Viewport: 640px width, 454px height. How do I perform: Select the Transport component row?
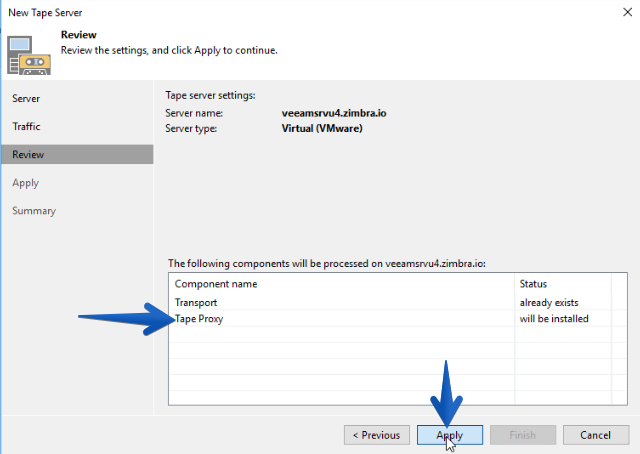(x=398, y=303)
